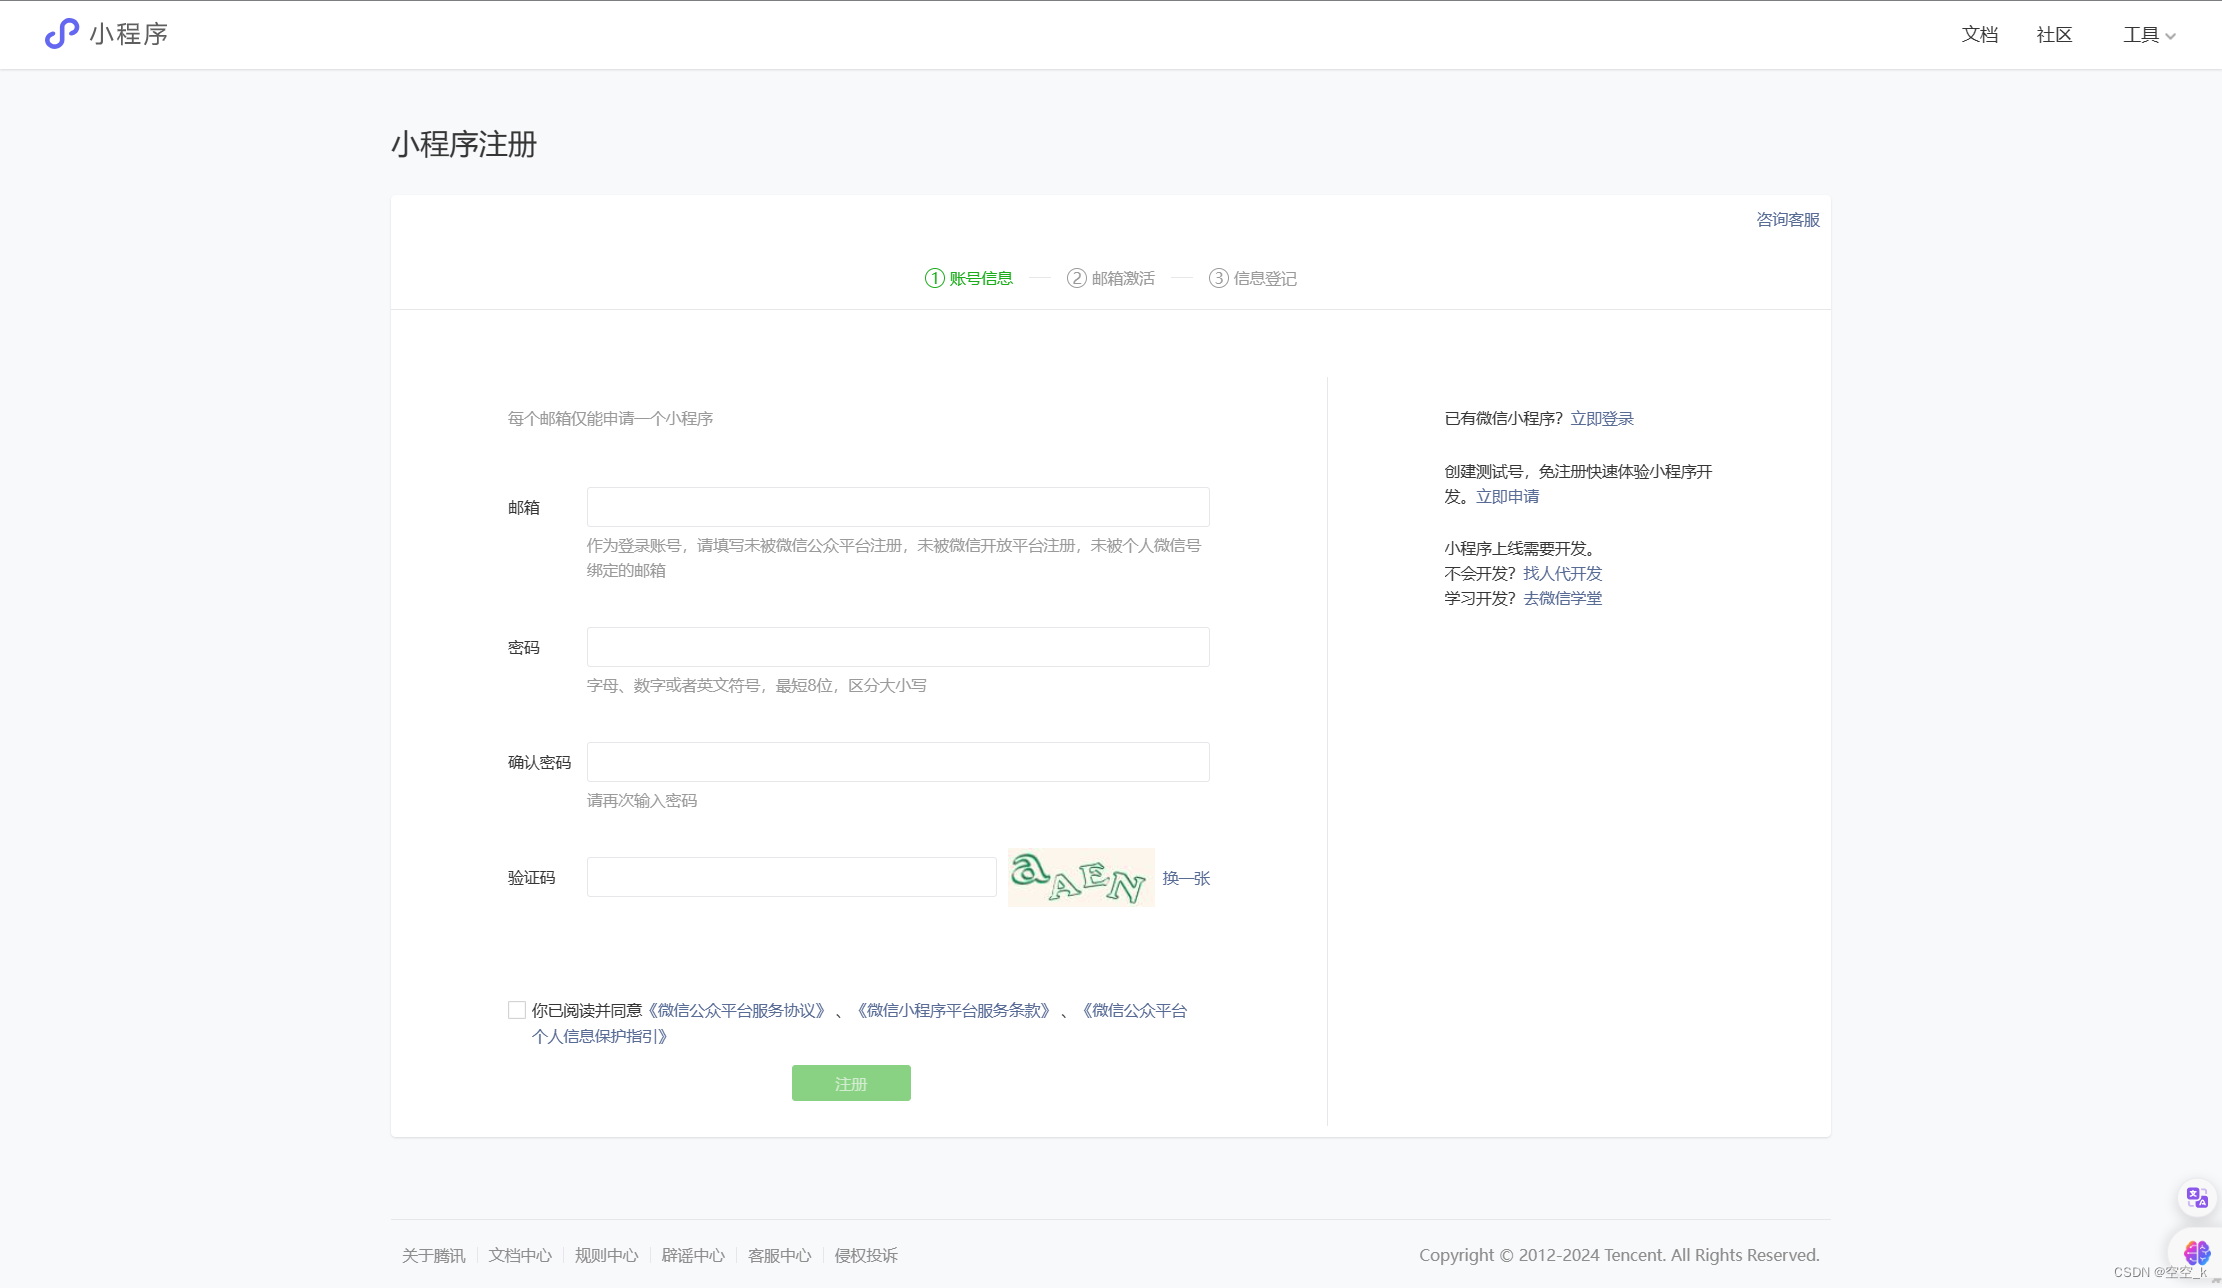Image resolution: width=2222 pixels, height=1288 pixels.
Task: Click 侵权投诉 footer link
Action: point(866,1255)
